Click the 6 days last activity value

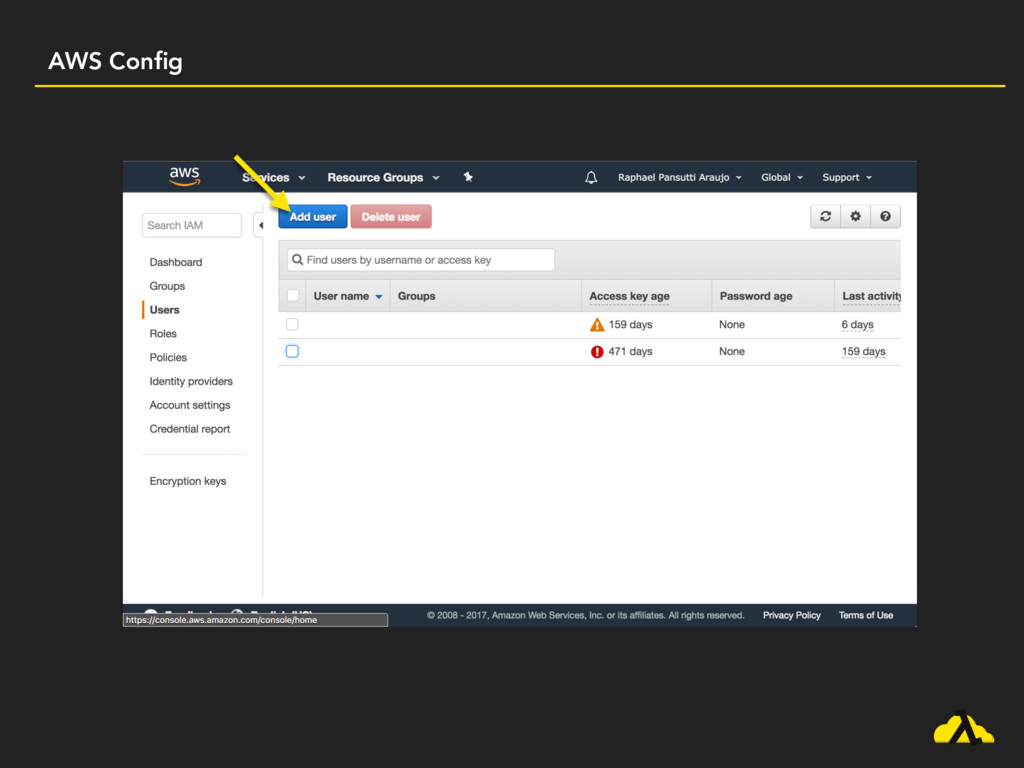pos(857,325)
